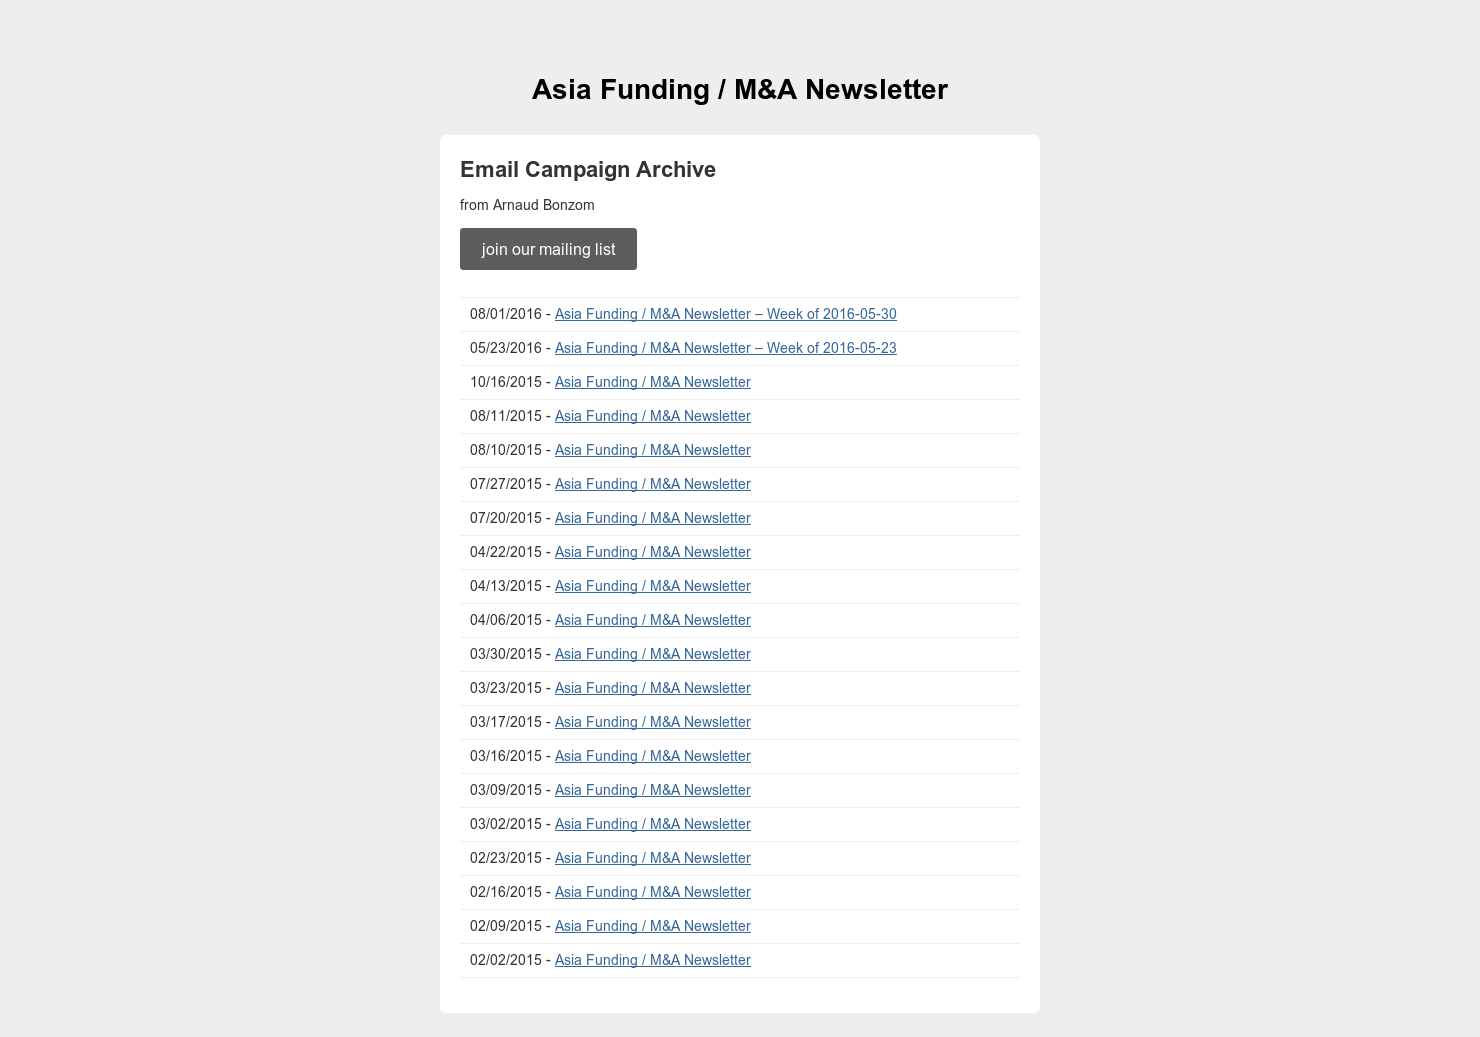Open the newsletter link dated 04/13/2015
The width and height of the screenshot is (1480, 1037).
(653, 586)
